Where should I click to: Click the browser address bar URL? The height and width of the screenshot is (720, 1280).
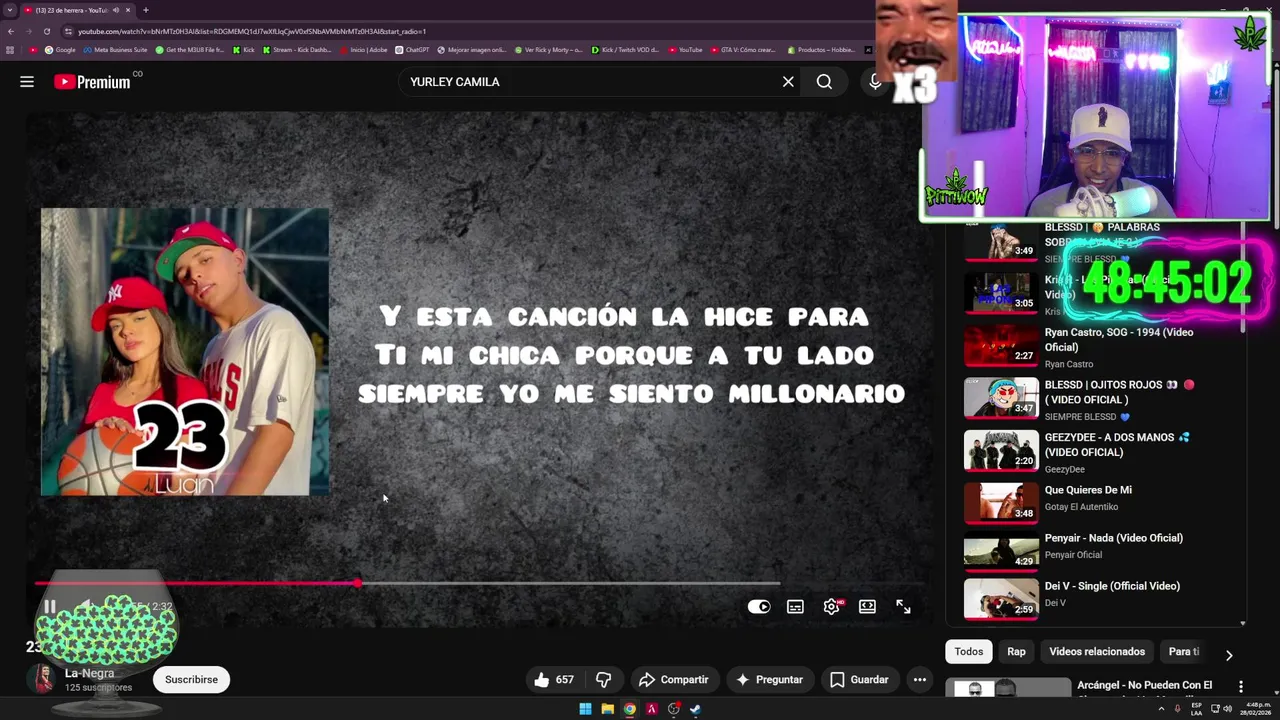(252, 31)
